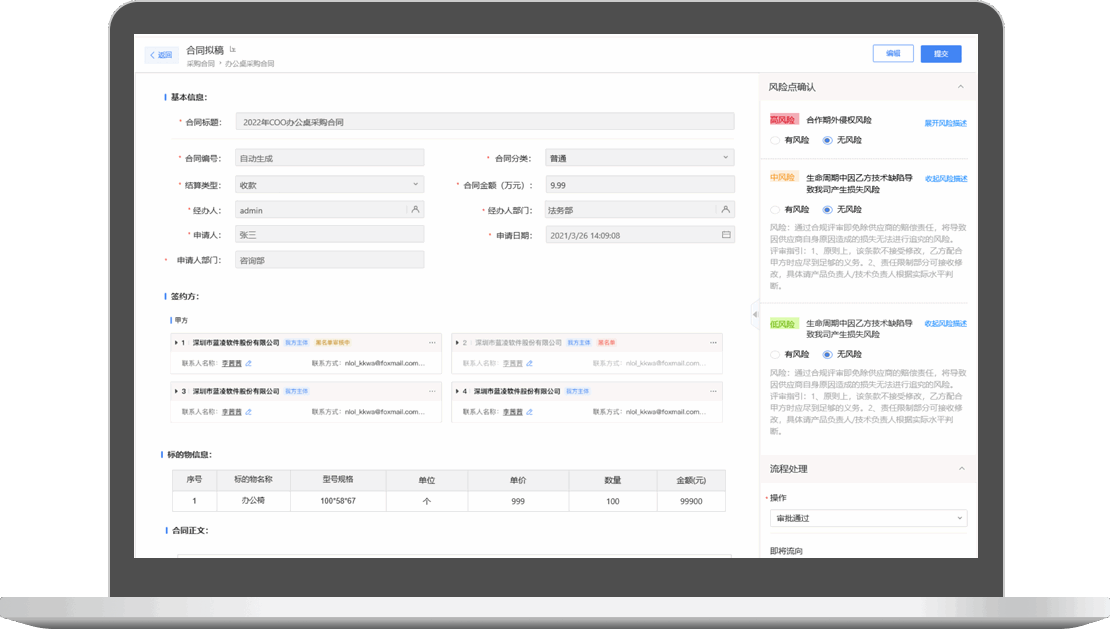The height and width of the screenshot is (629, 1110).
Task: Select 有风险 for the 高风险 item
Action: tap(775, 140)
